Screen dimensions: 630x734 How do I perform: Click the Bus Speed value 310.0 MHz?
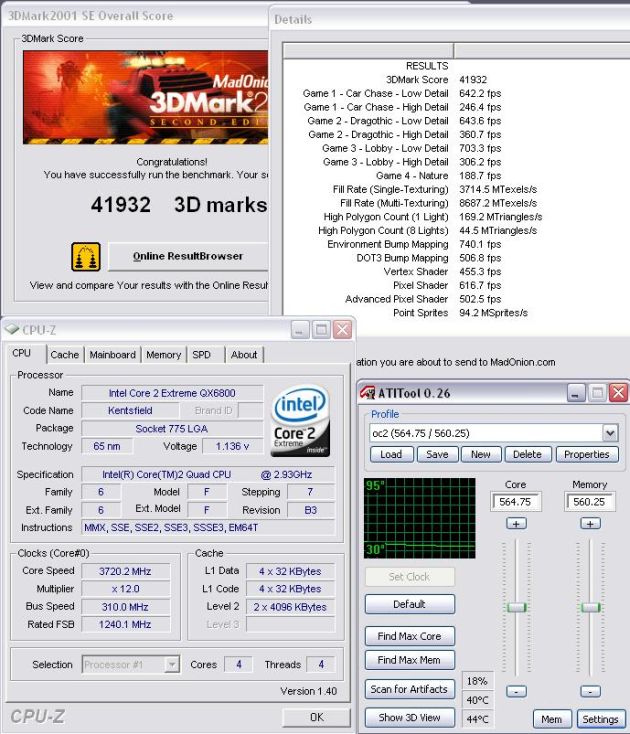[125, 607]
